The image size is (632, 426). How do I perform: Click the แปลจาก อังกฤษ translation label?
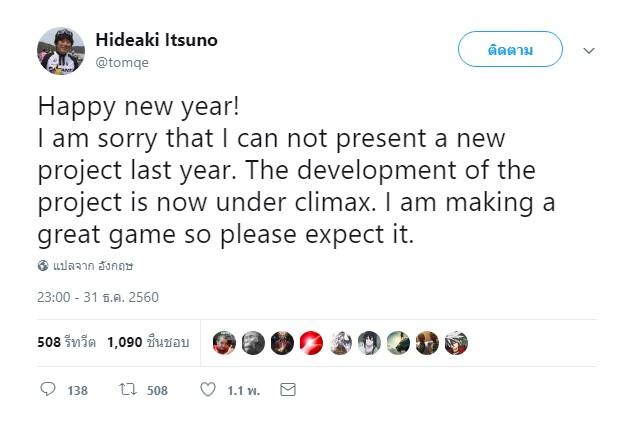[x=93, y=266]
